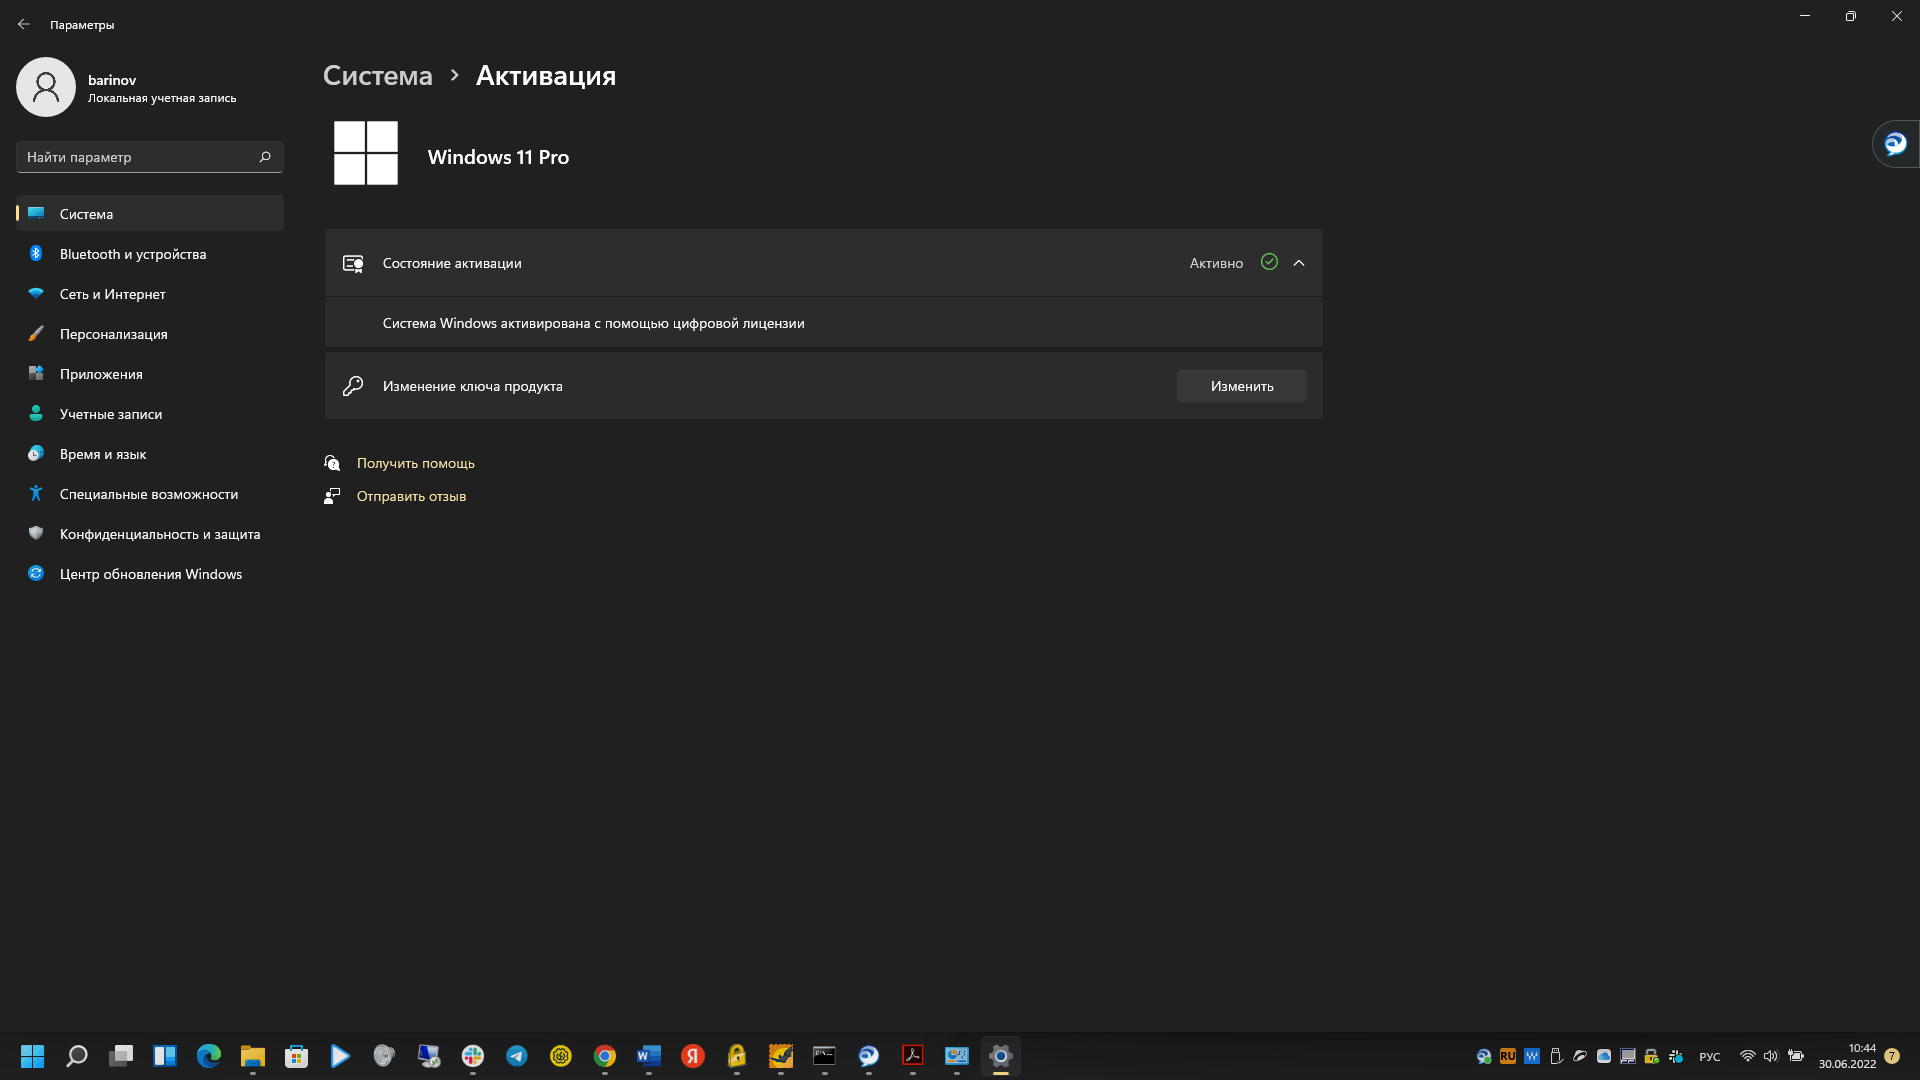Navigate to Время и язык
Screen dimensions: 1920x1080
[150, 454]
